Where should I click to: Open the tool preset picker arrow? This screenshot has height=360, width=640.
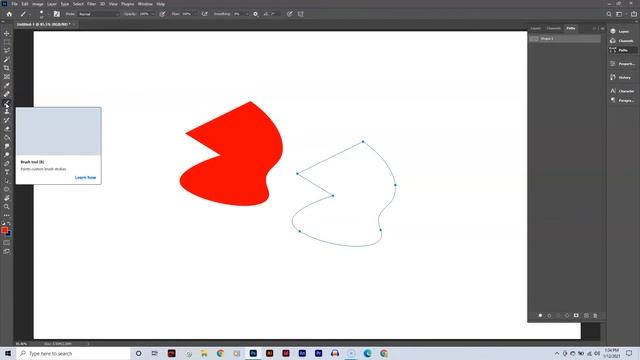click(29, 14)
